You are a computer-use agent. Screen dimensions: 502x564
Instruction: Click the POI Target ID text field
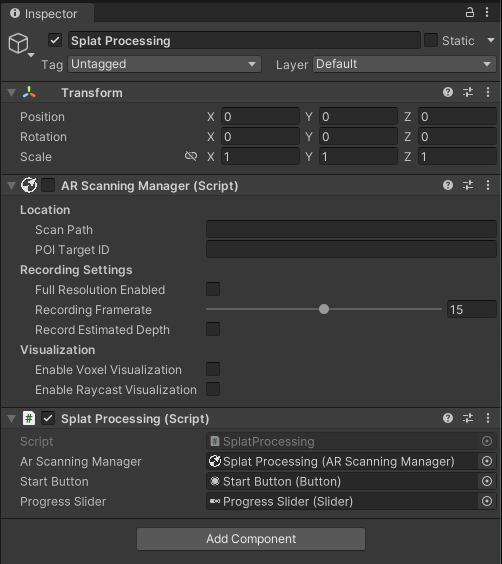351,249
